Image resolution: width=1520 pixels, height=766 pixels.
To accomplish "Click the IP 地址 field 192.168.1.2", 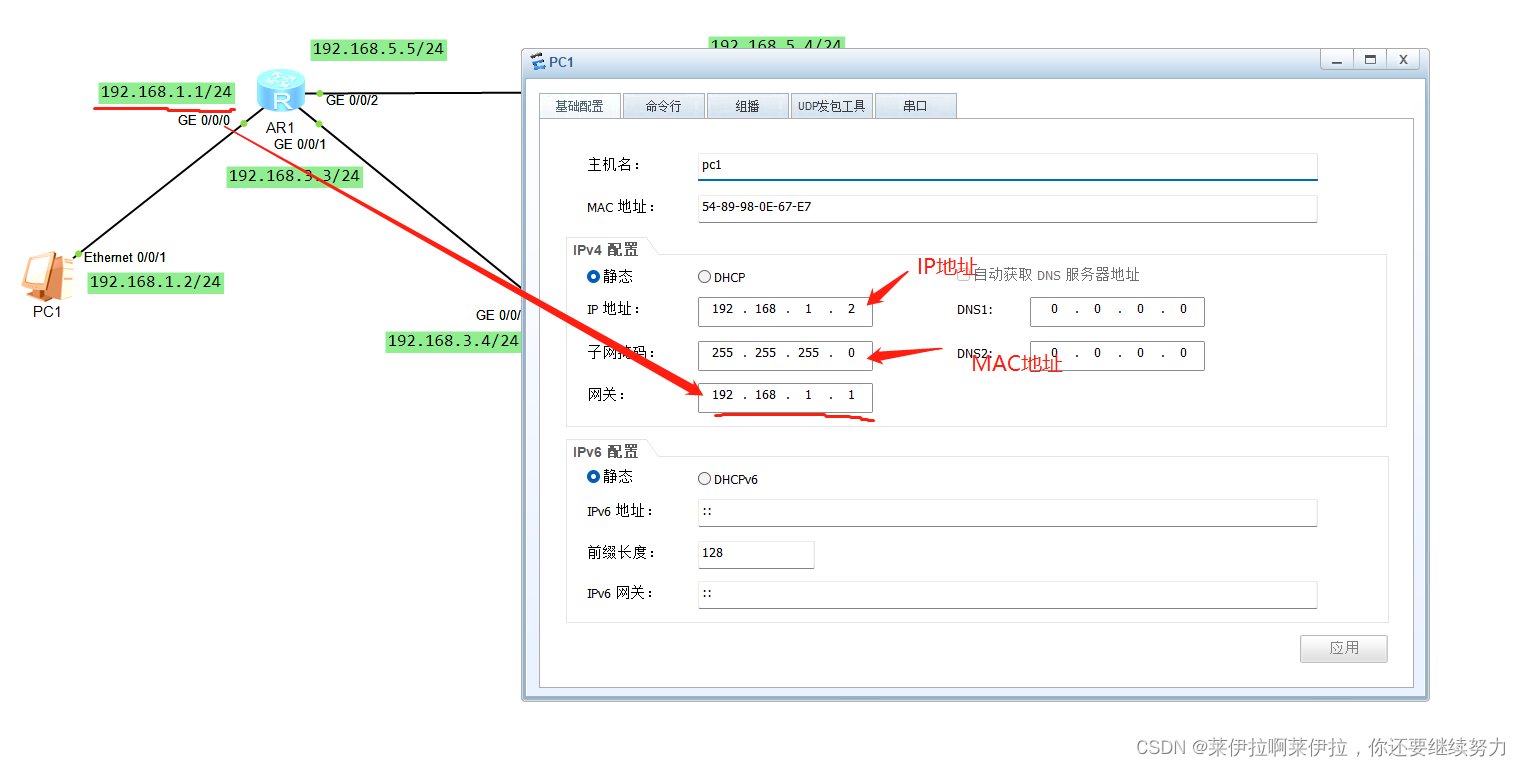I will click(785, 311).
